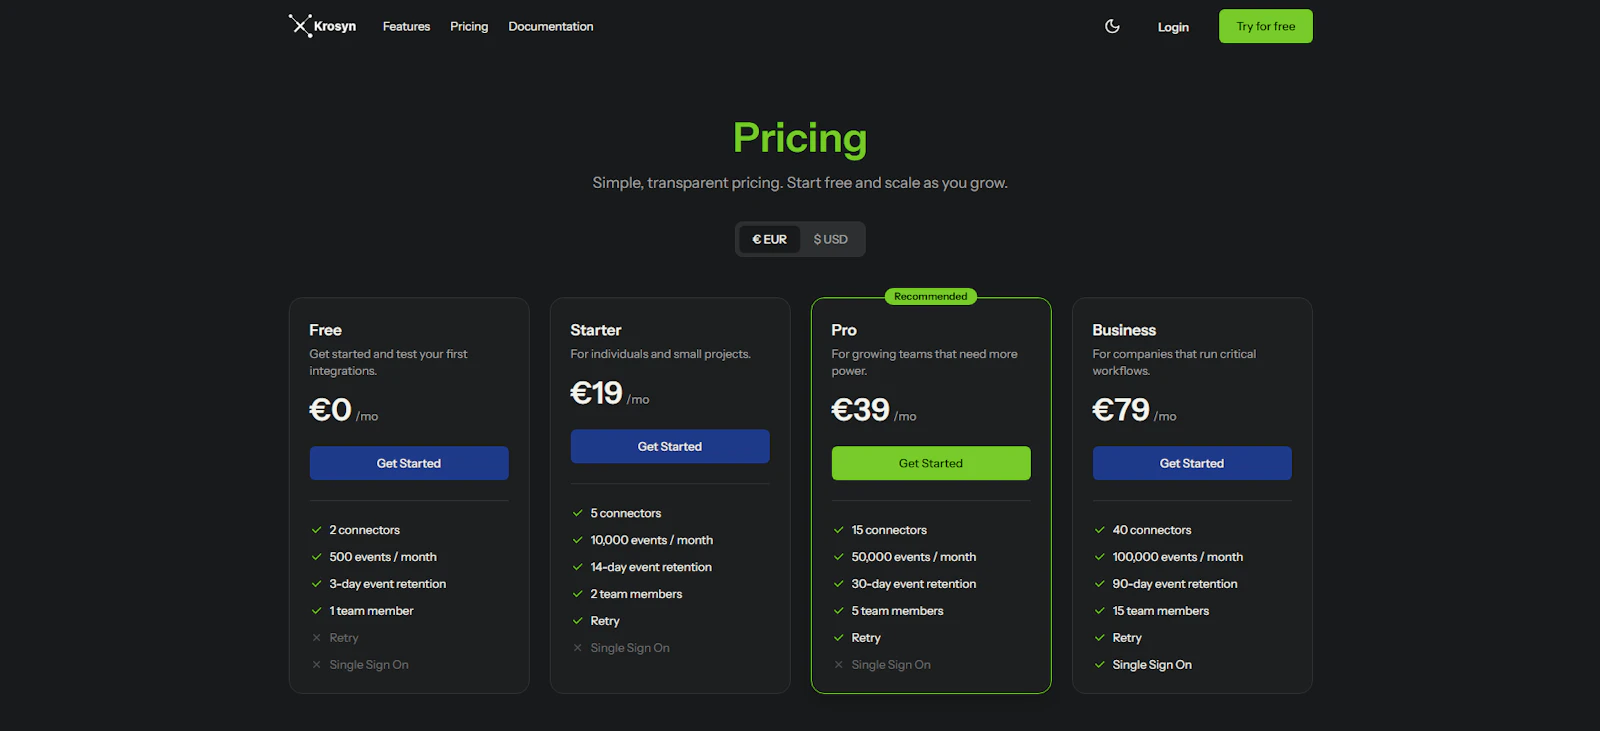Click Get Started on Free plan
The image size is (1600, 731).
[x=409, y=463]
